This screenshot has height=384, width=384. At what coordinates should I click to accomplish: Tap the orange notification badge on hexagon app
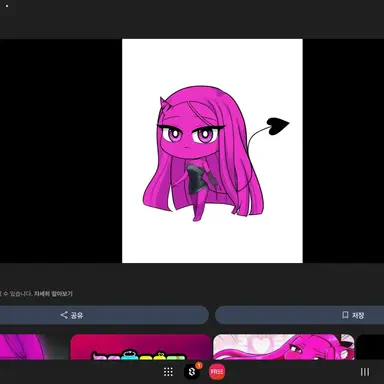point(199,366)
